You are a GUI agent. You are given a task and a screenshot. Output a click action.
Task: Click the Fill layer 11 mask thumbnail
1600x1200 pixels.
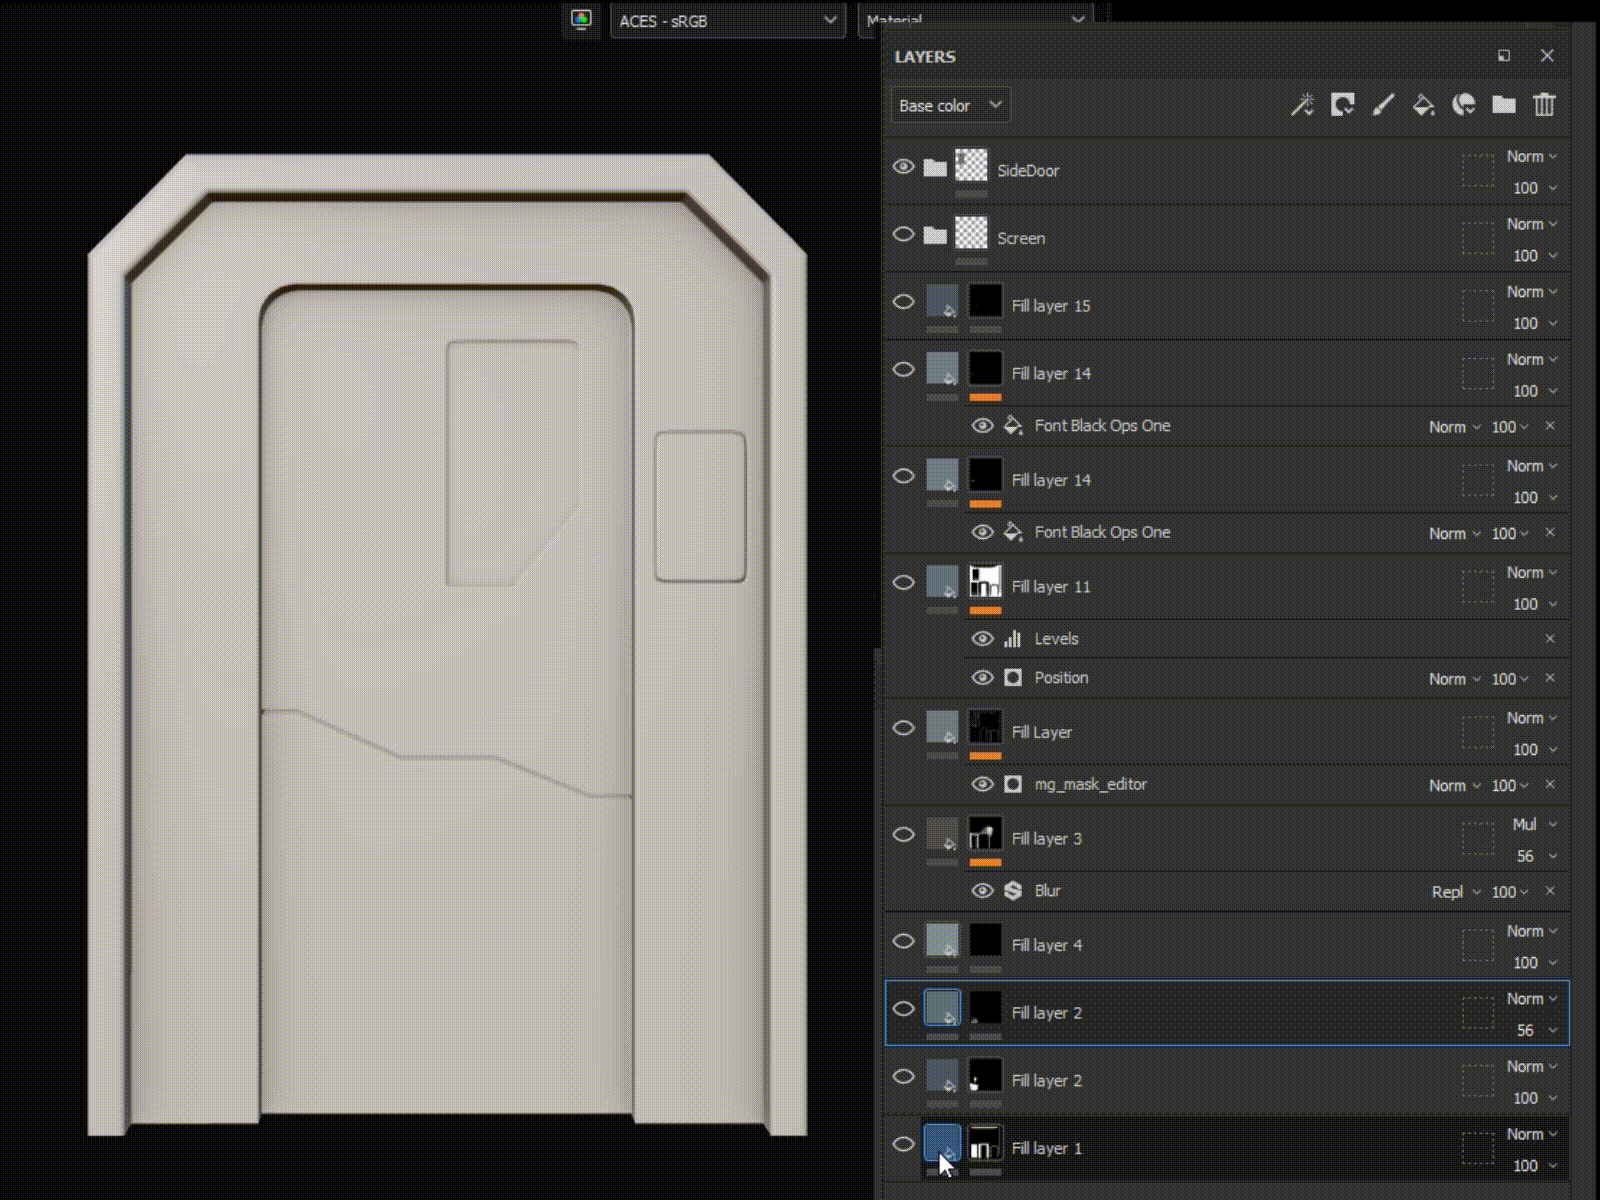985,582
